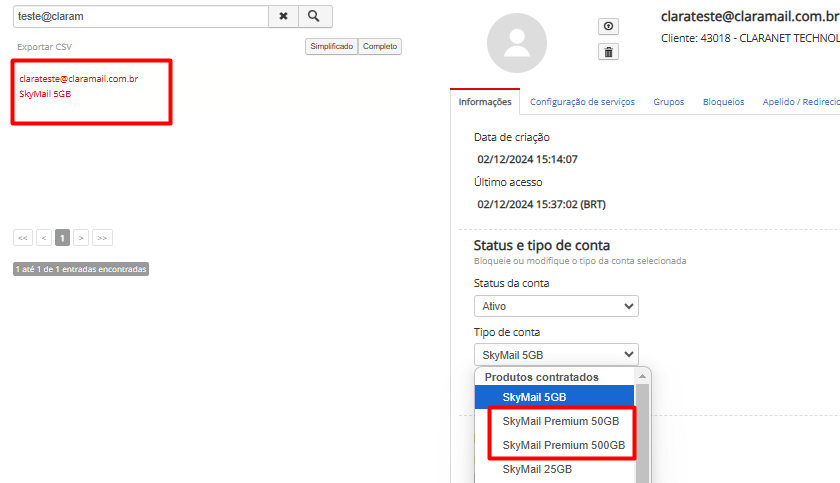Click the user avatar placeholder image

click(x=517, y=43)
